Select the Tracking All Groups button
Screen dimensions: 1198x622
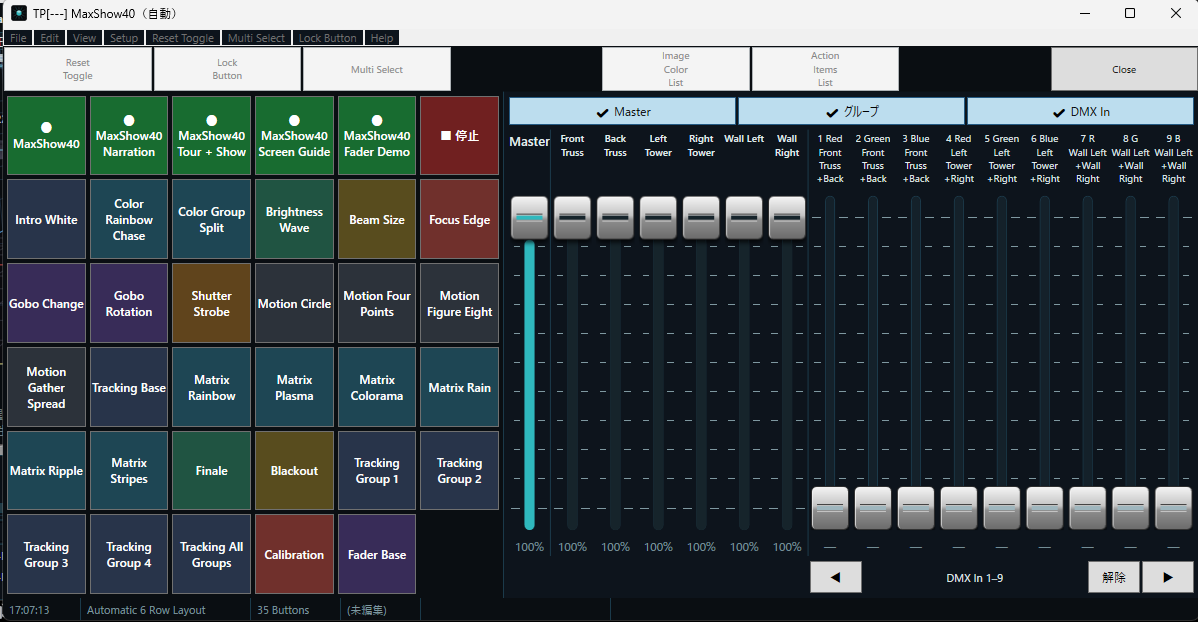click(212, 555)
